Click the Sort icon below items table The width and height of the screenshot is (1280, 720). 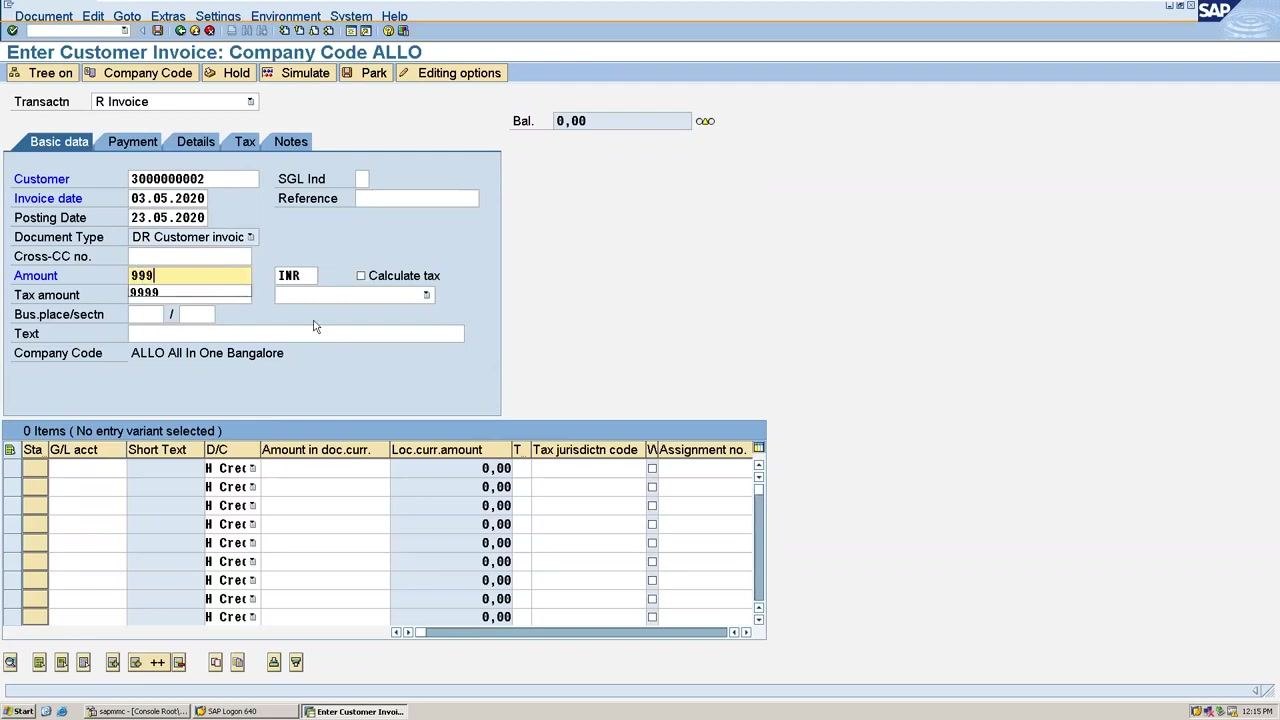click(x=274, y=662)
